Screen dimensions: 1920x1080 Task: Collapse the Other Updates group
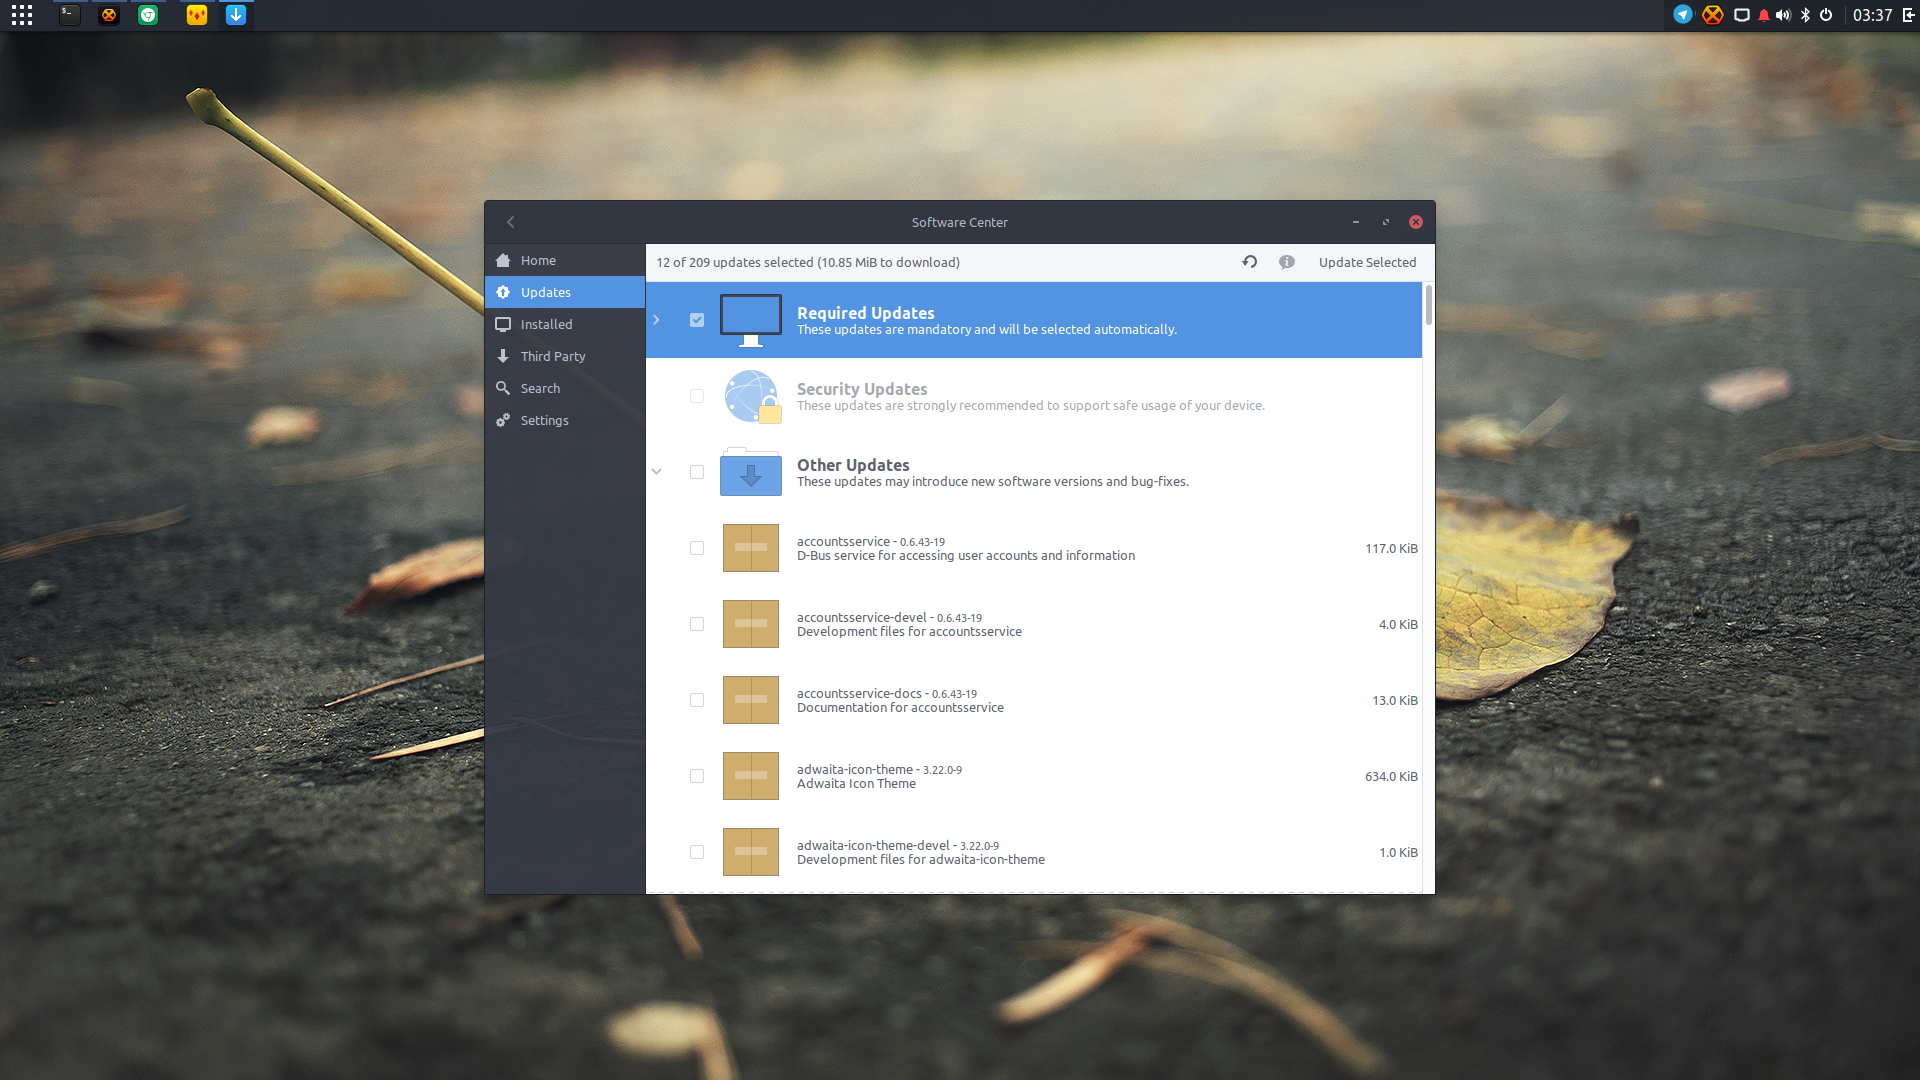click(657, 471)
